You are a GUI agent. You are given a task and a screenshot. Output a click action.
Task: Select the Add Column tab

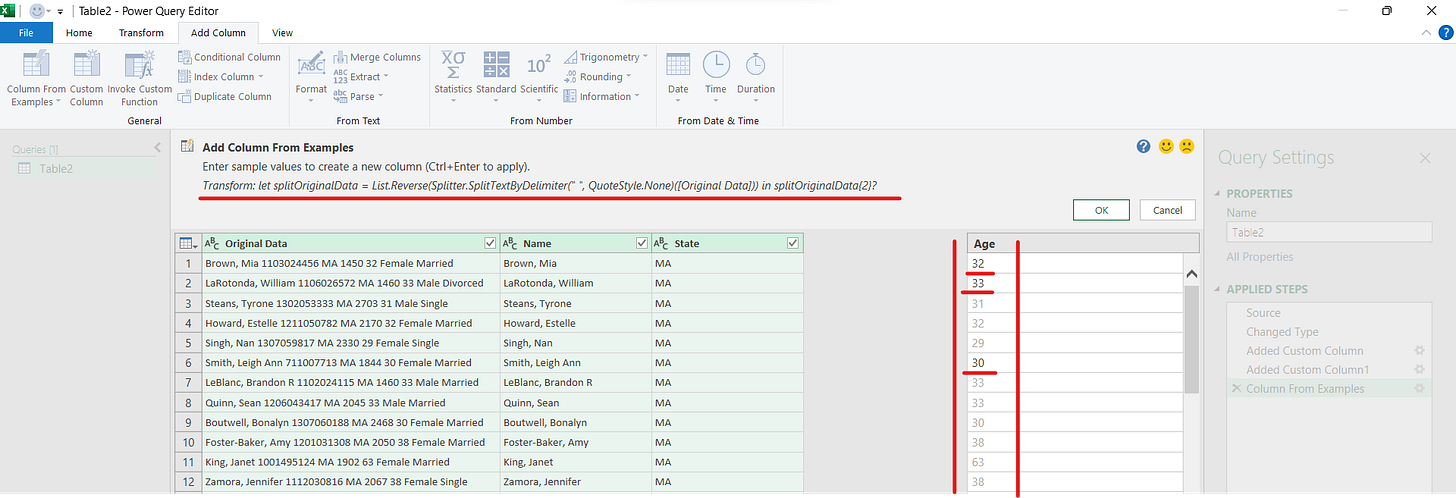pos(218,33)
